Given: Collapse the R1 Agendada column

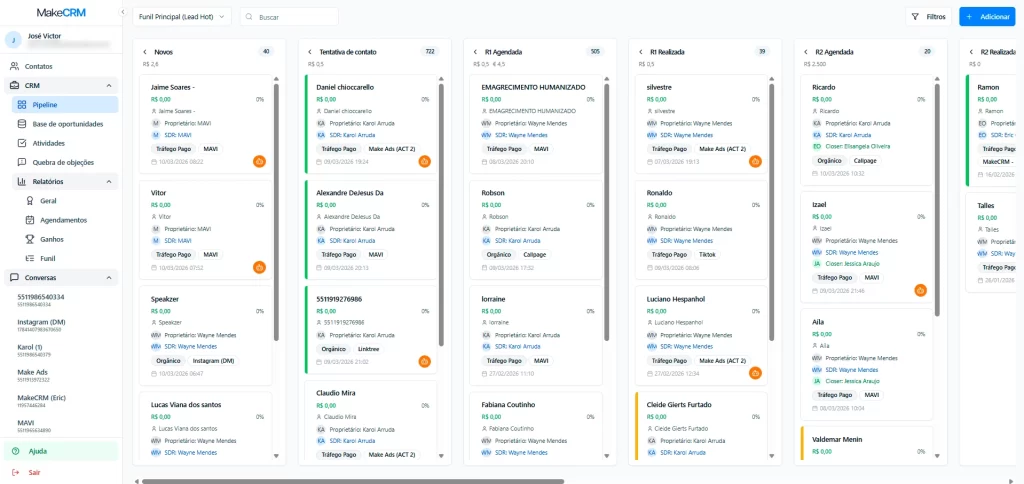Looking at the screenshot, I should tap(474, 51).
